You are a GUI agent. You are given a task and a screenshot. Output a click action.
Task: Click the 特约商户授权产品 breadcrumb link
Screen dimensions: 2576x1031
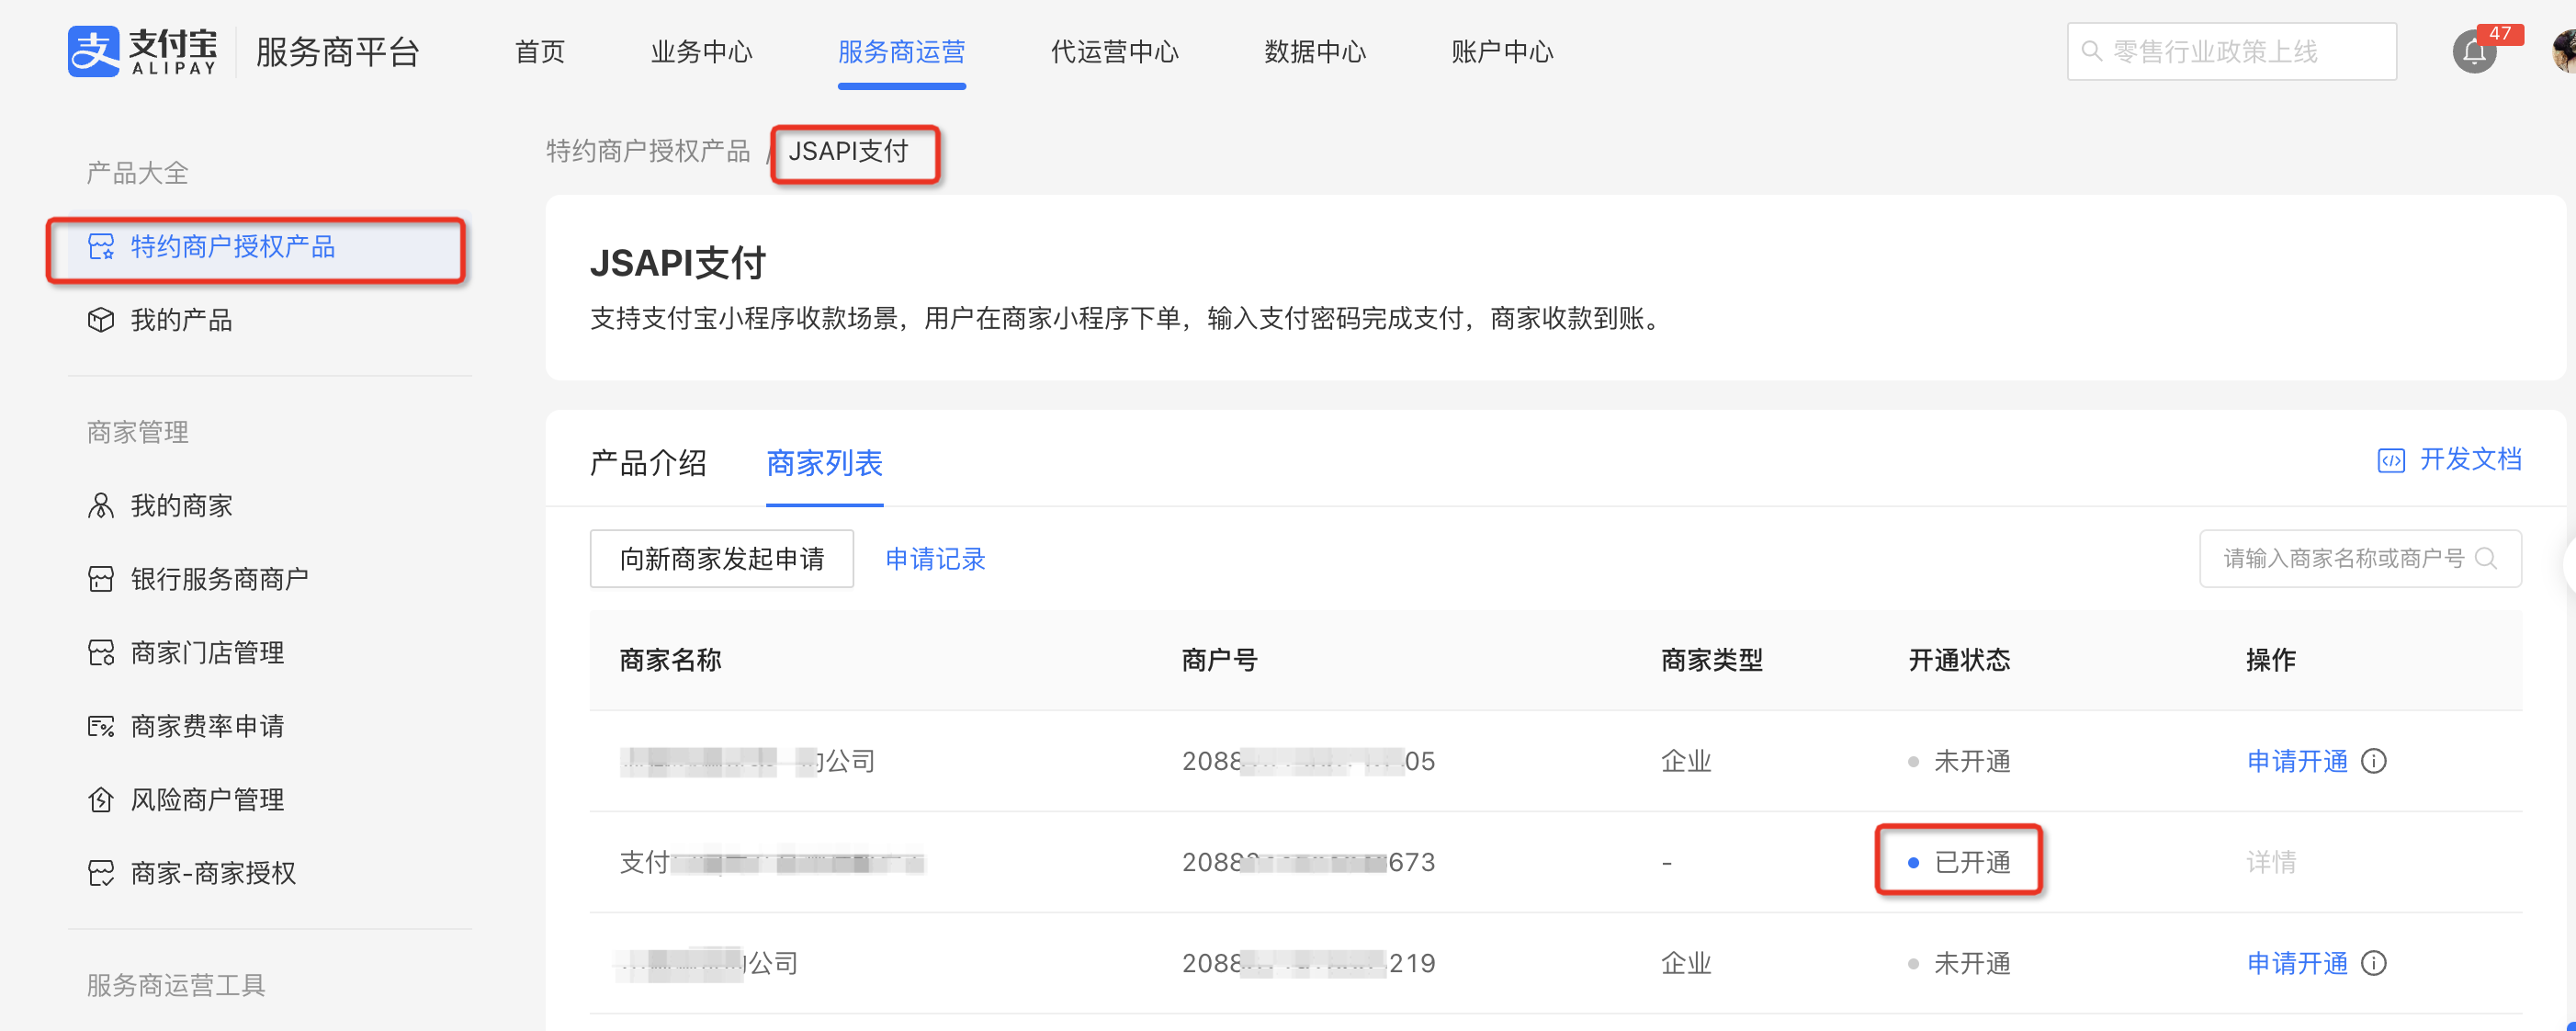648,151
